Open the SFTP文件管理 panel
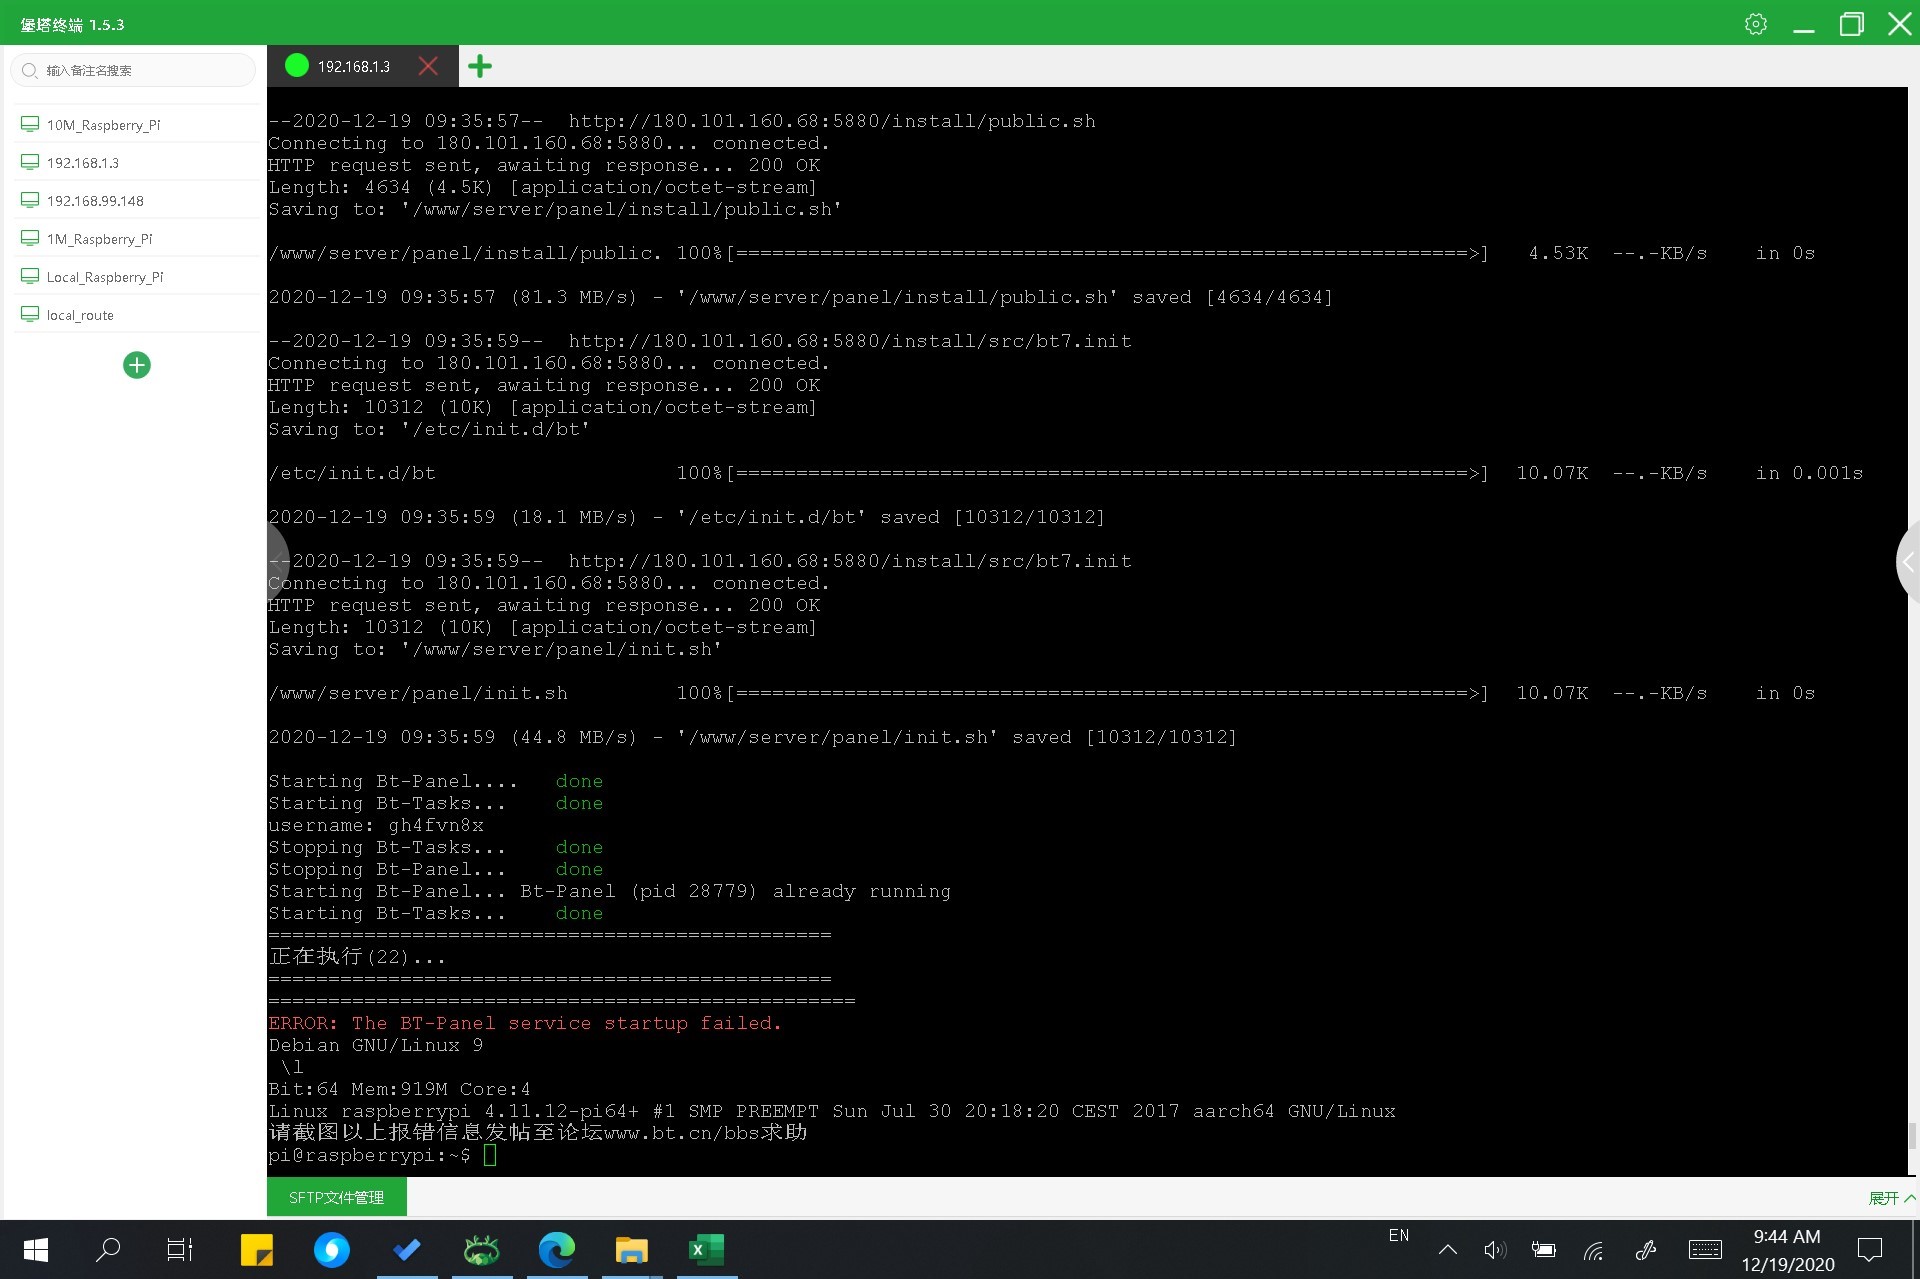 (336, 1197)
